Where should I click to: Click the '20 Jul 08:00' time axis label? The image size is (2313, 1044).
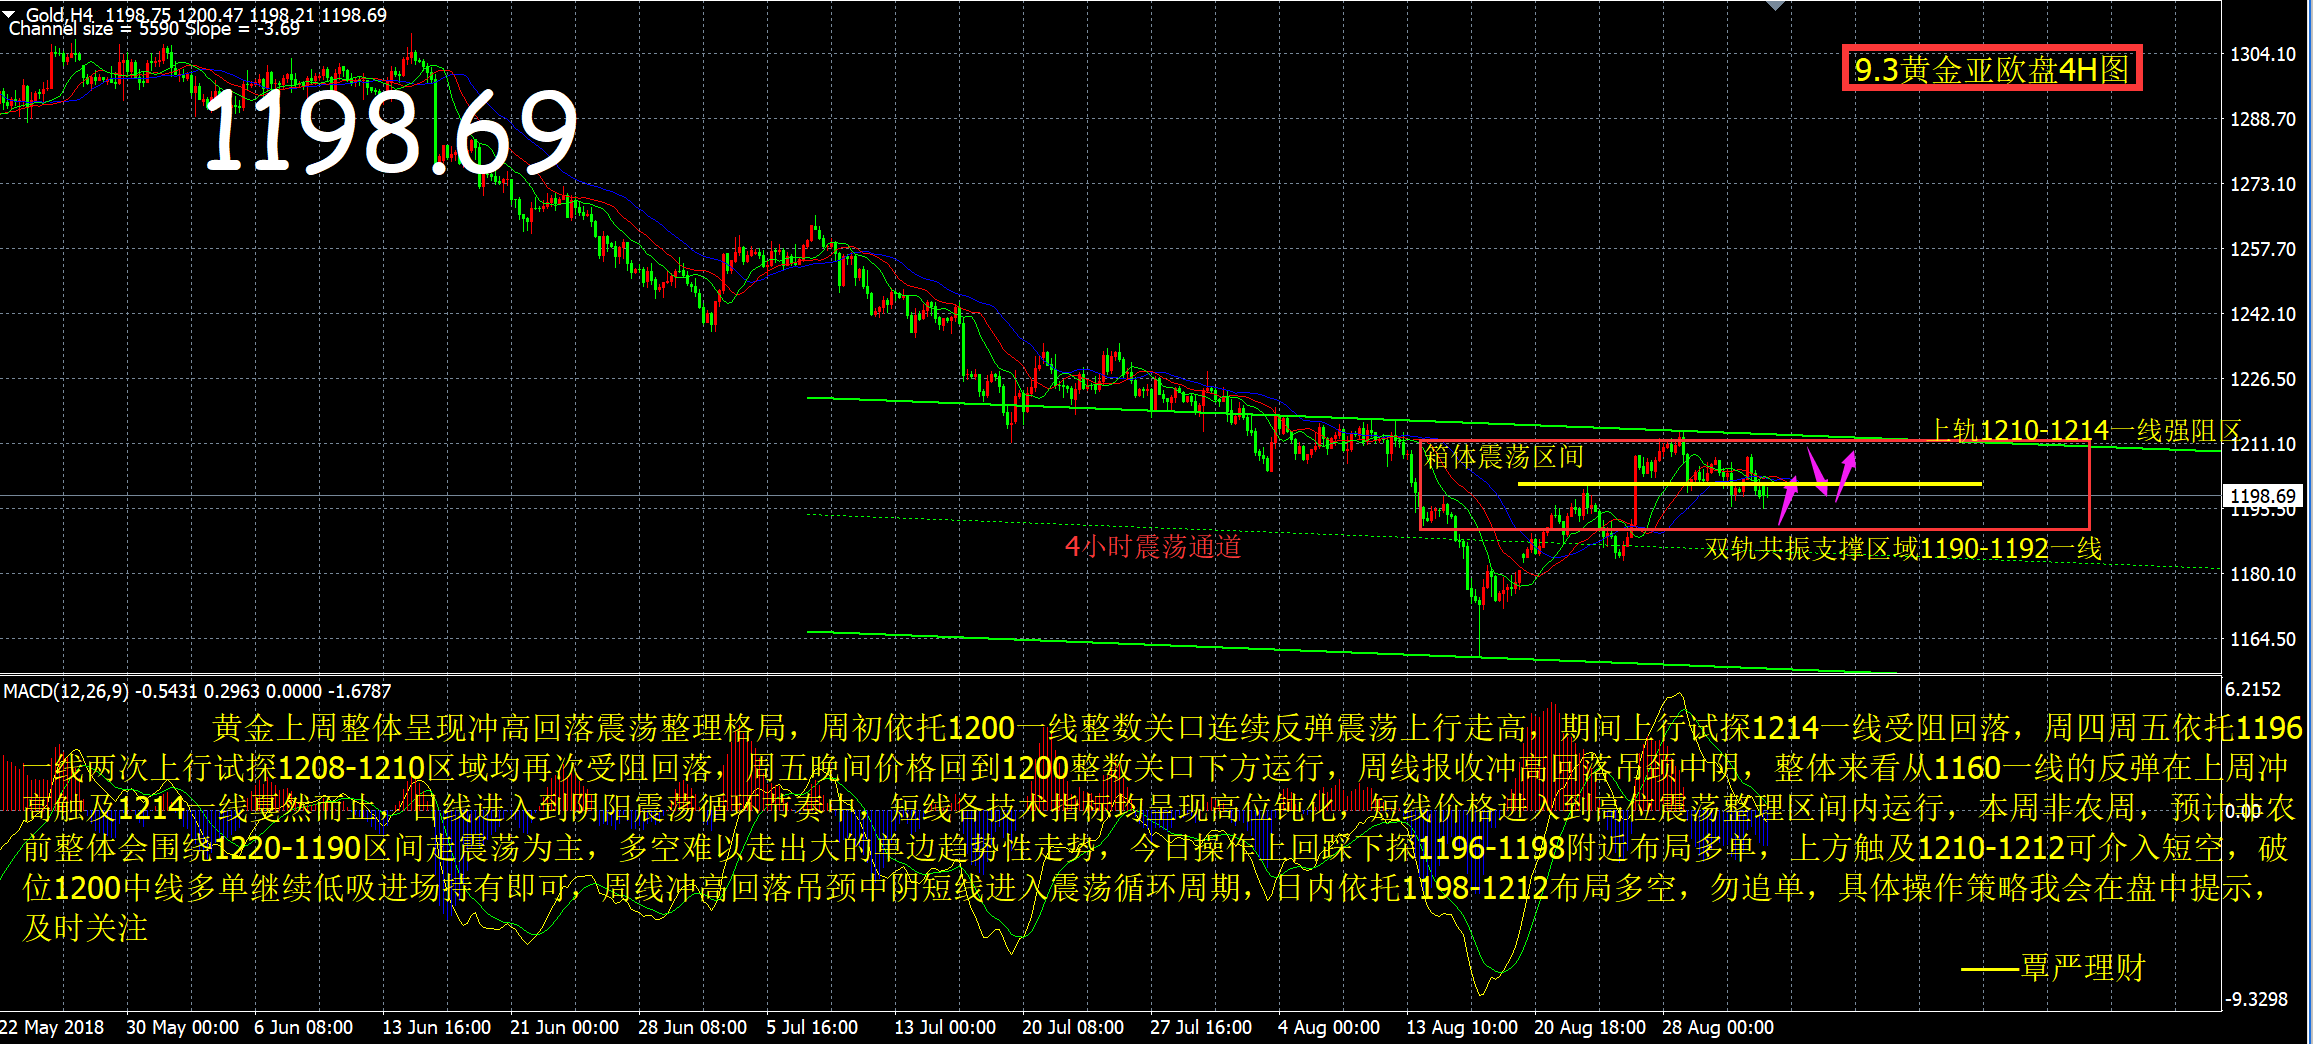point(1073,1027)
